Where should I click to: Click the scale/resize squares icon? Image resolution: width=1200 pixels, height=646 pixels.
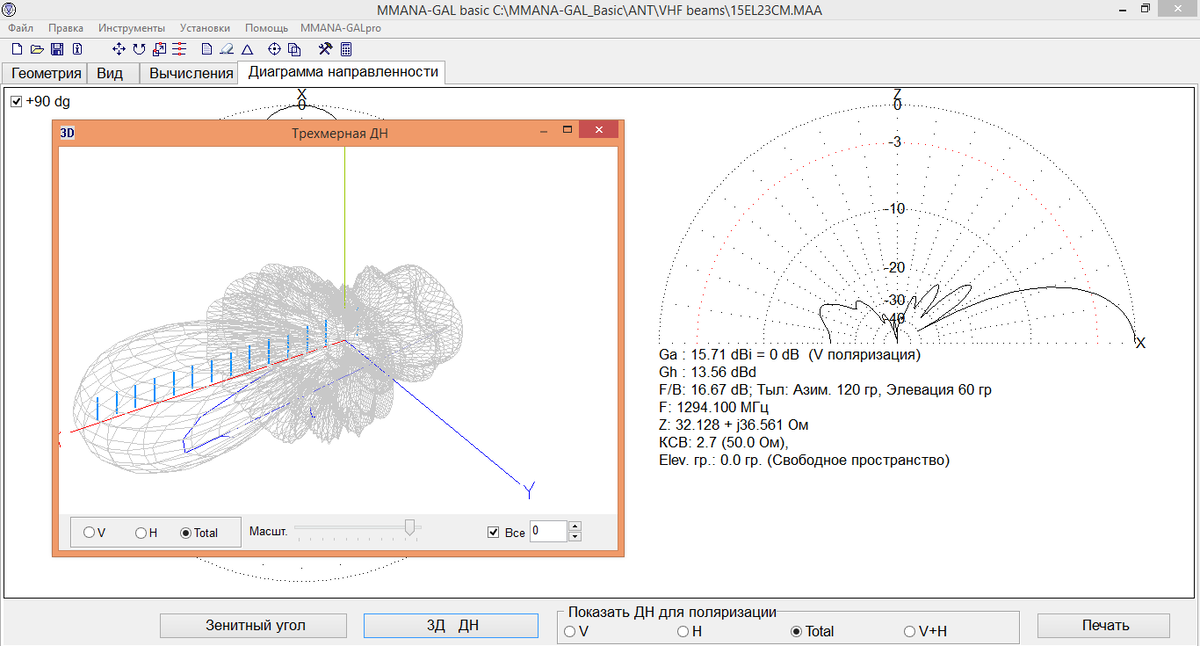pos(159,49)
